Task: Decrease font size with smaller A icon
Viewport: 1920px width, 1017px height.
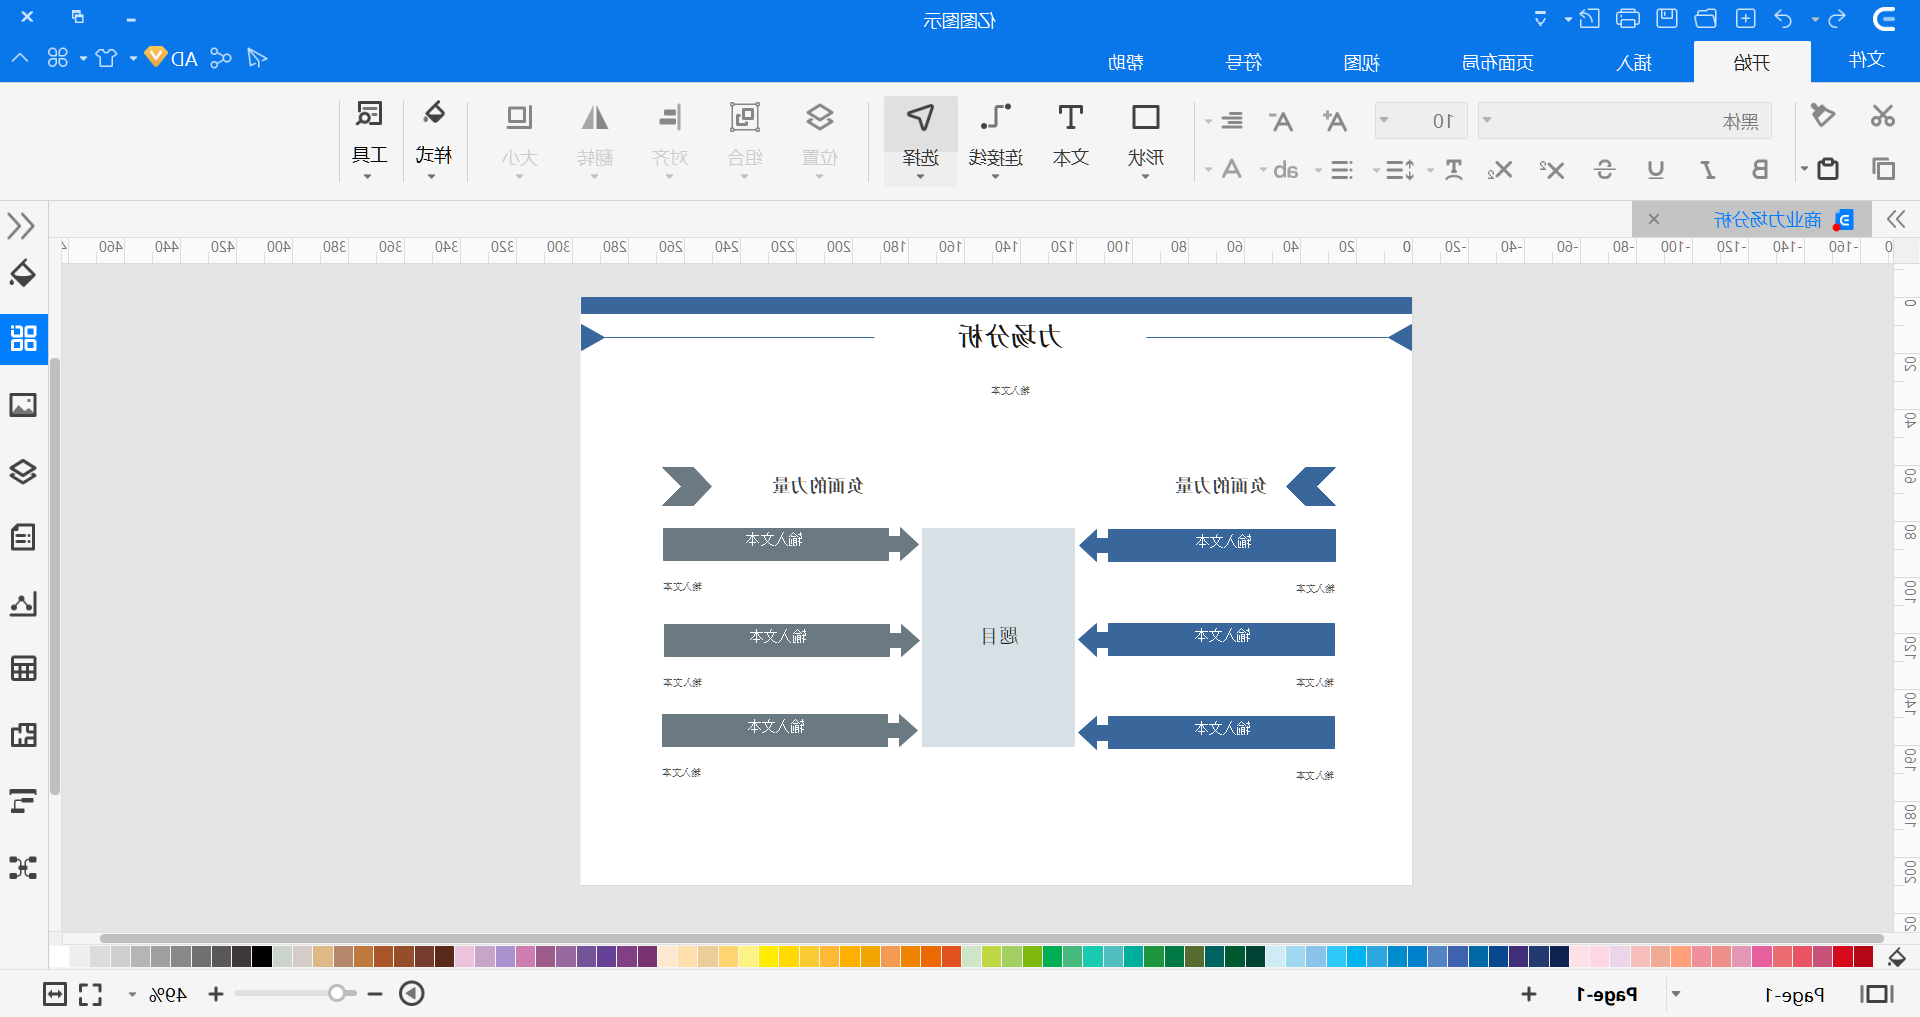Action: [x=1281, y=121]
